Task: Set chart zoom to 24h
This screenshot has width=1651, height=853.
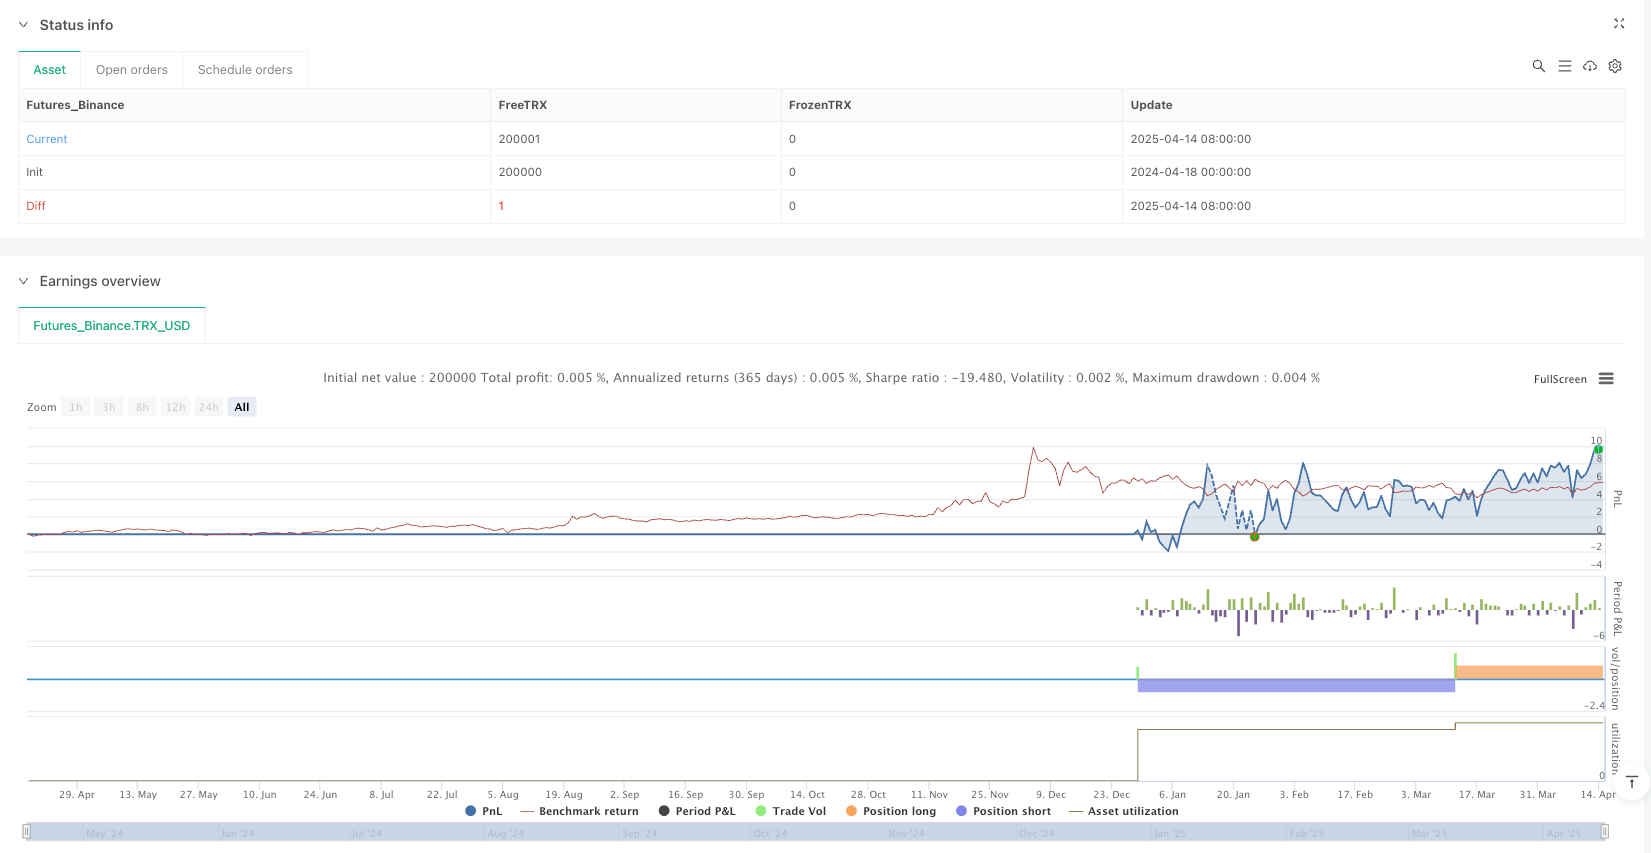Action: coord(208,407)
